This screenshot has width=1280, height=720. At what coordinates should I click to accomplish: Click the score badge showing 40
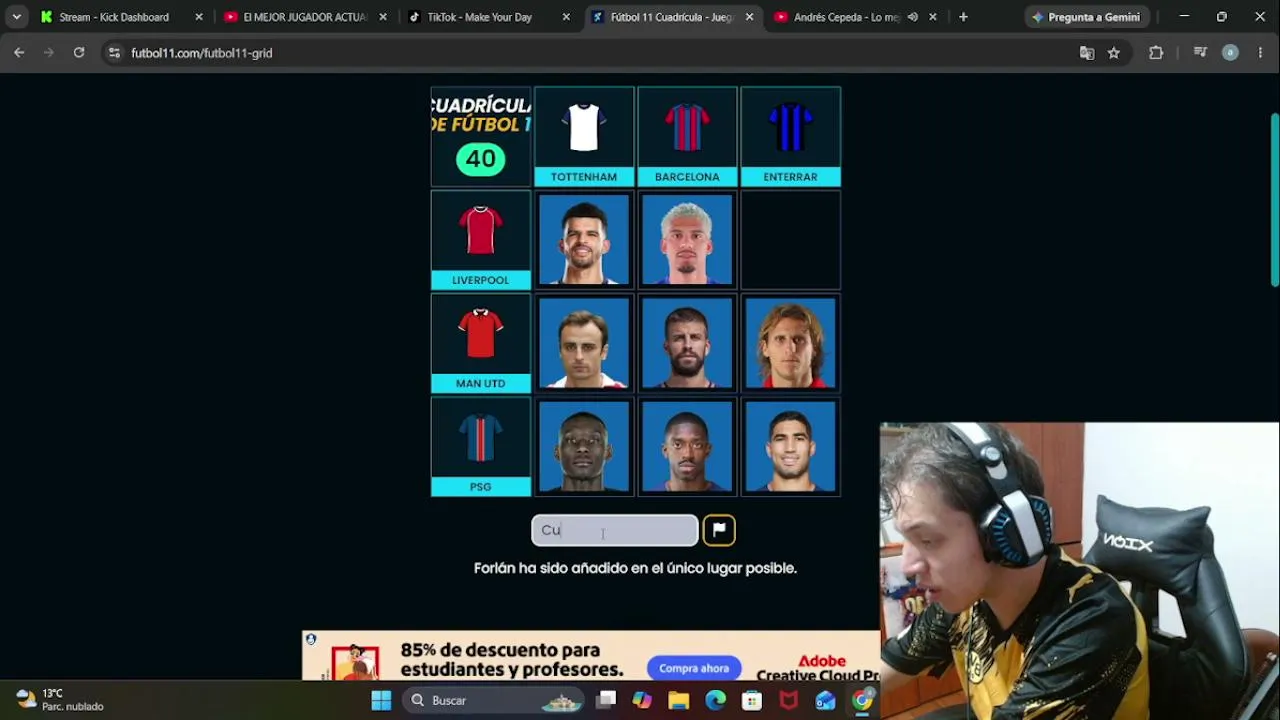click(480, 159)
